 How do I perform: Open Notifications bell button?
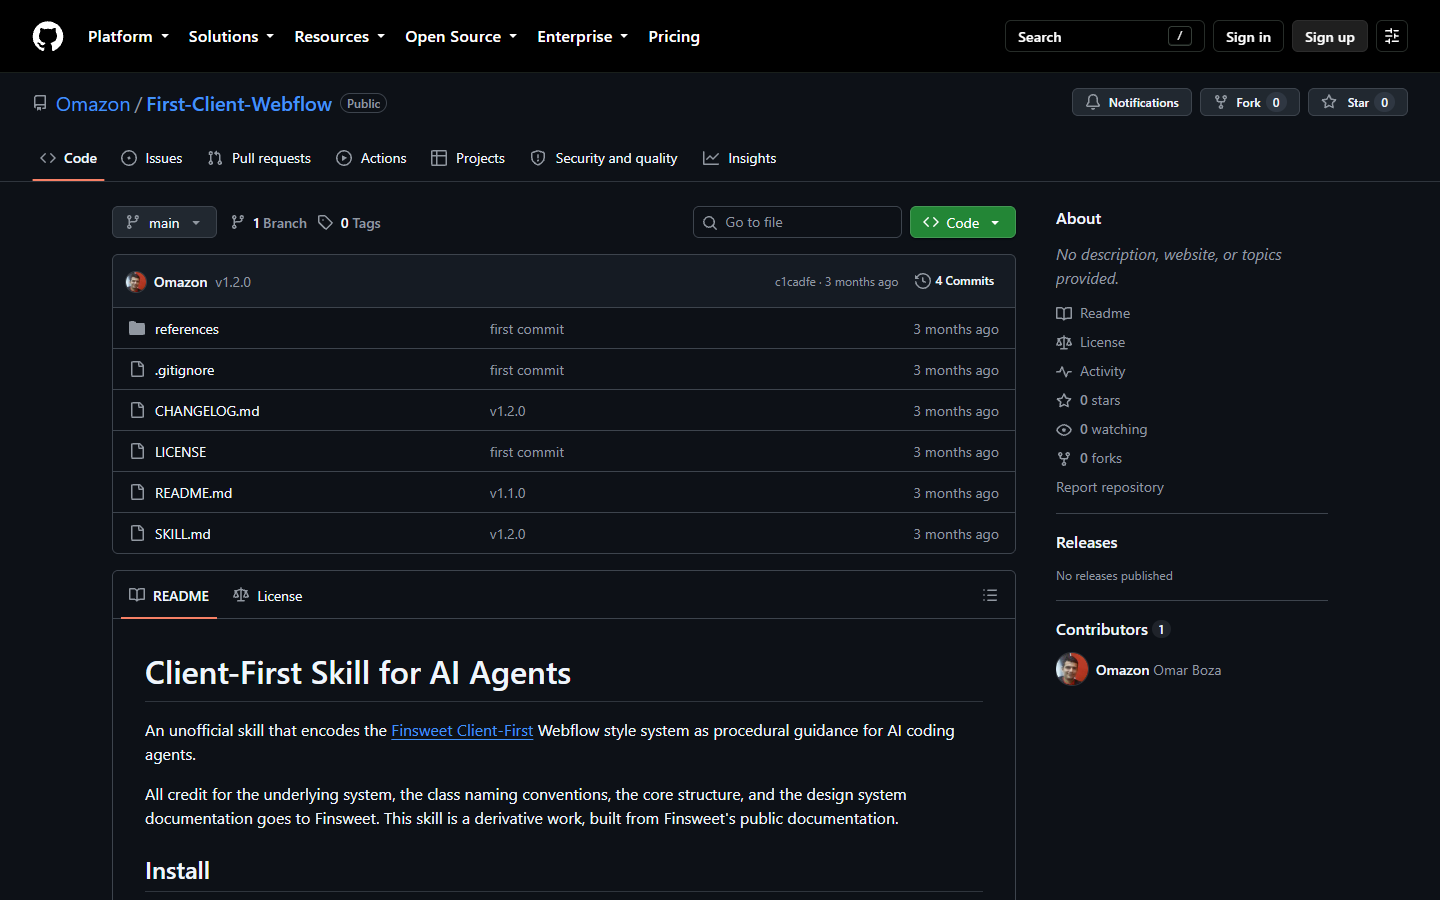(1132, 102)
